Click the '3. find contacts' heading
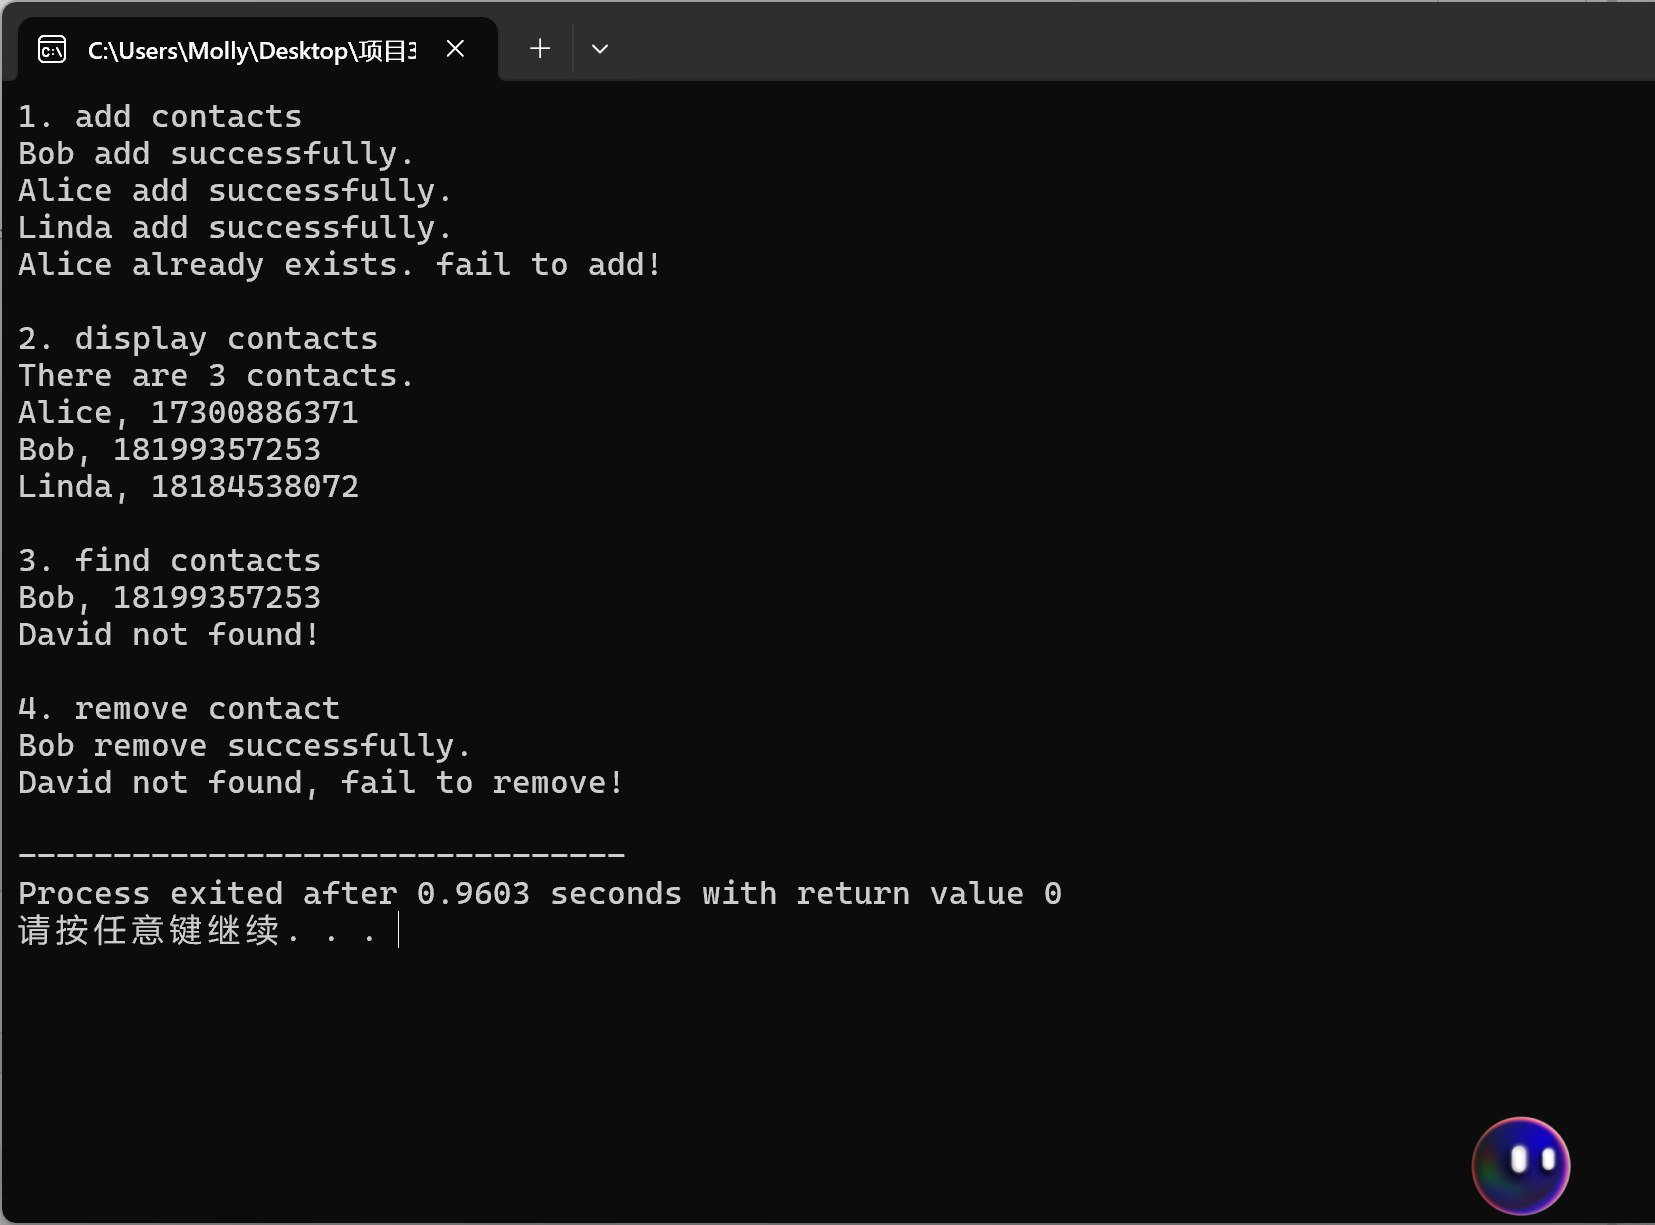Viewport: 1655px width, 1225px height. coord(169,561)
